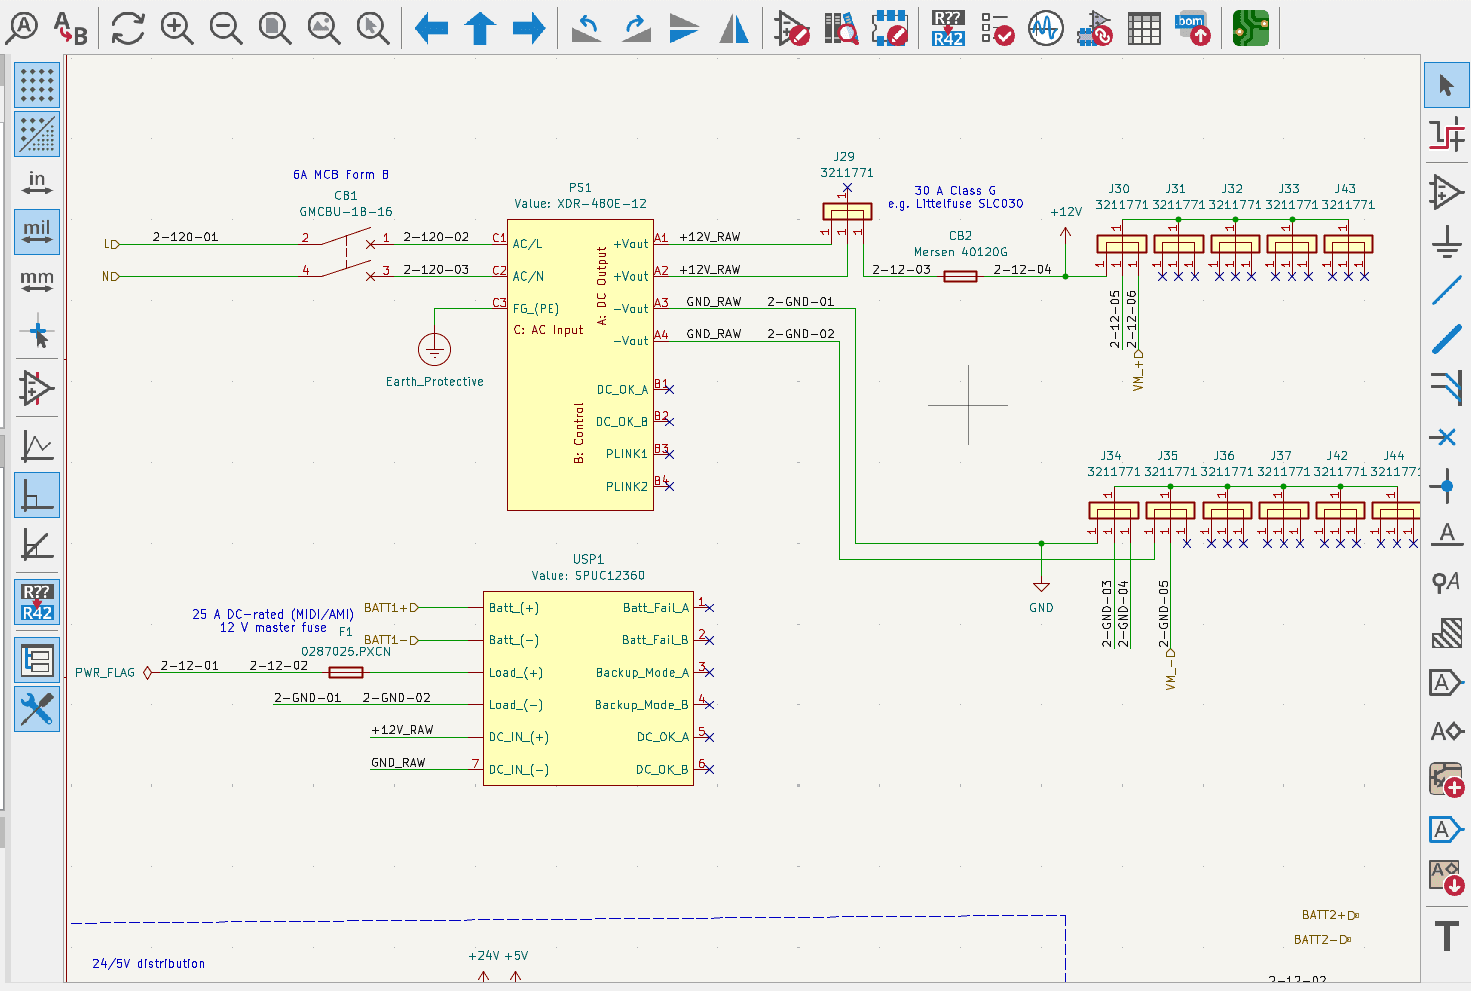Switch units to mils

[37, 232]
